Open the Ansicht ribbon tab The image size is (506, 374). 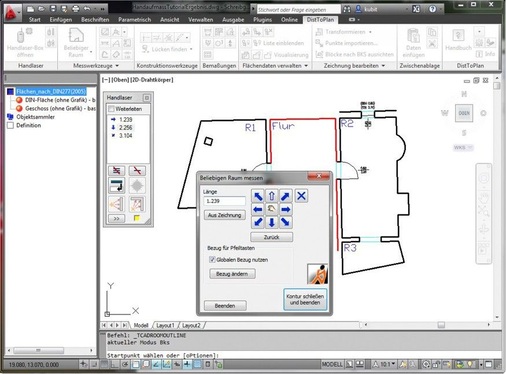(170, 20)
